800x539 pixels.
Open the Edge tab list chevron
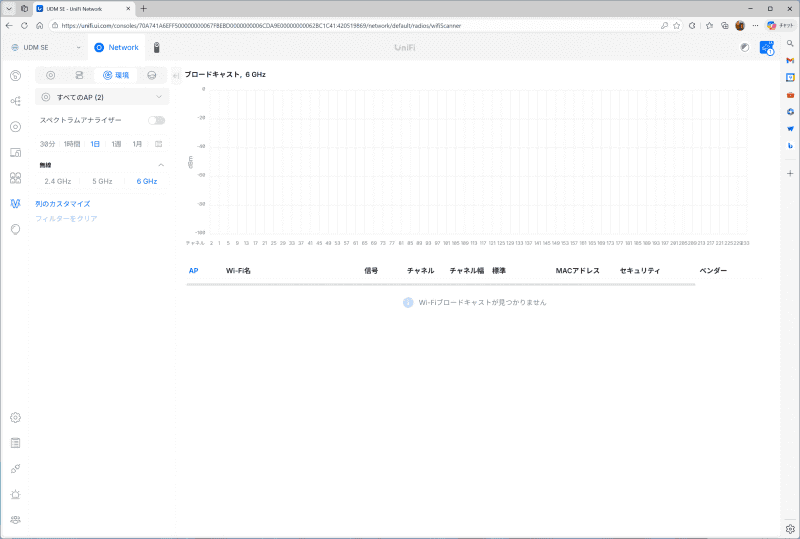pos(9,9)
